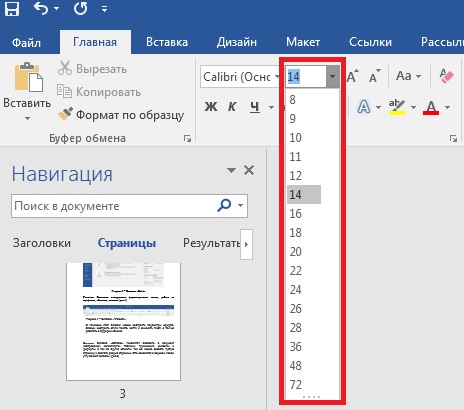The image size is (464, 410).
Task: Increase font size with the larger A icon
Action: point(353,76)
